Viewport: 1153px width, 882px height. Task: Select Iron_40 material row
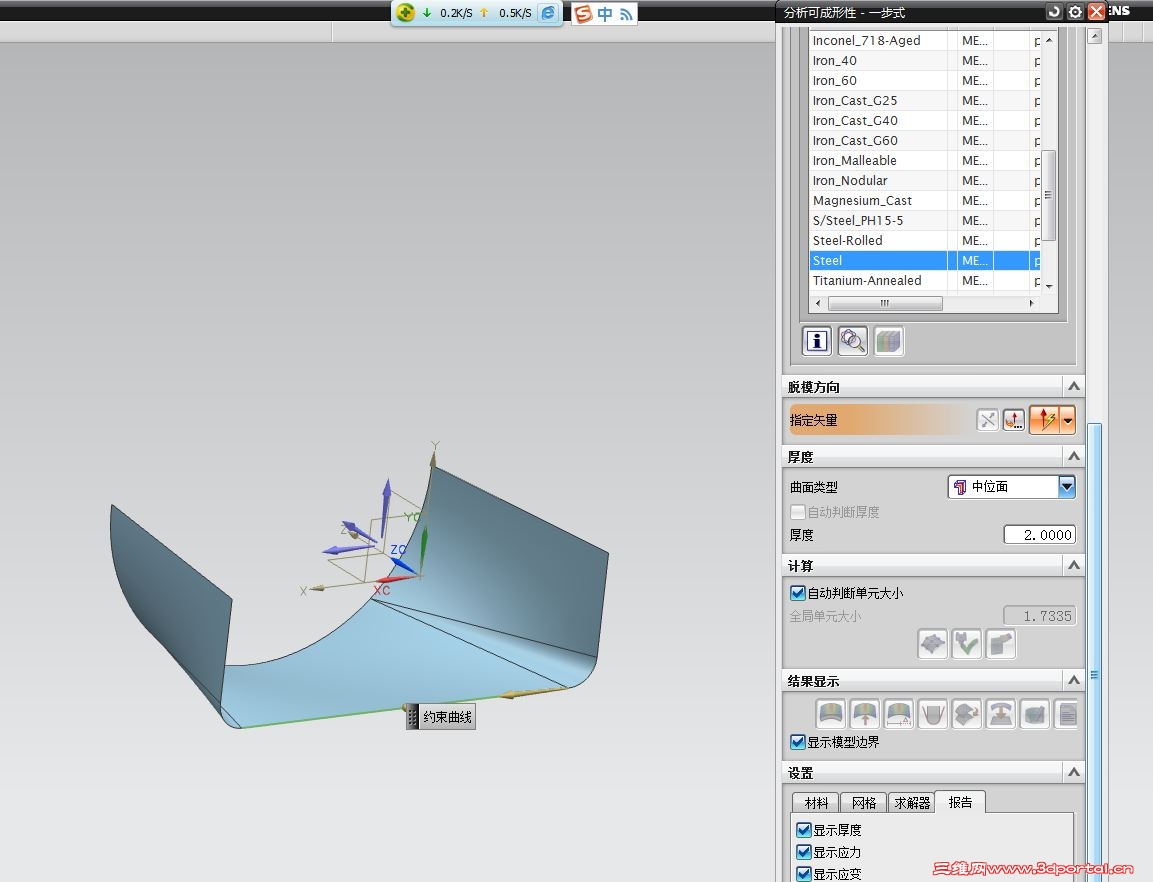[x=925, y=60]
